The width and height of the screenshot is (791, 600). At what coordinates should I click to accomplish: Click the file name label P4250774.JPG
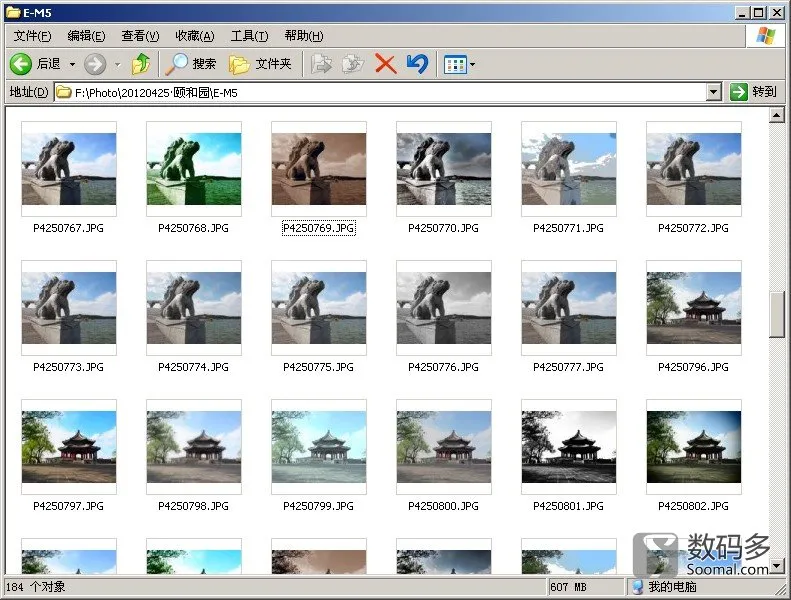(x=194, y=367)
